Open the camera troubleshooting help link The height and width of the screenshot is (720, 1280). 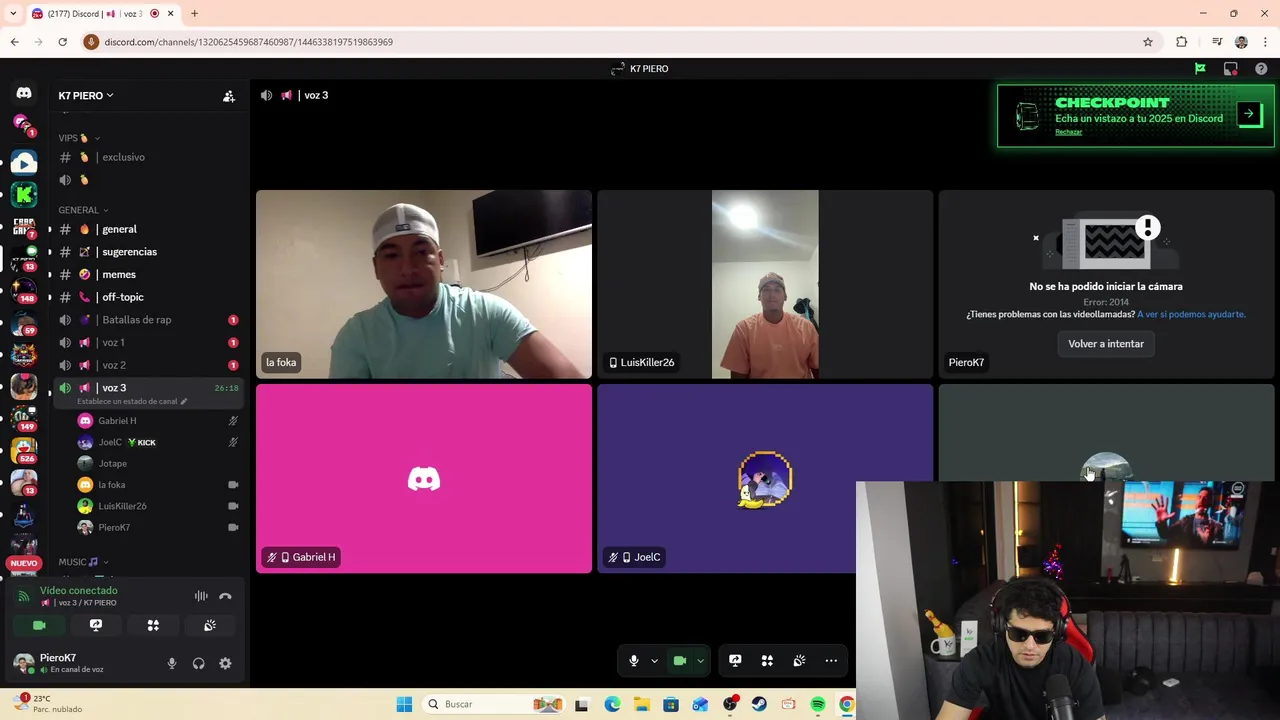pos(1191,314)
